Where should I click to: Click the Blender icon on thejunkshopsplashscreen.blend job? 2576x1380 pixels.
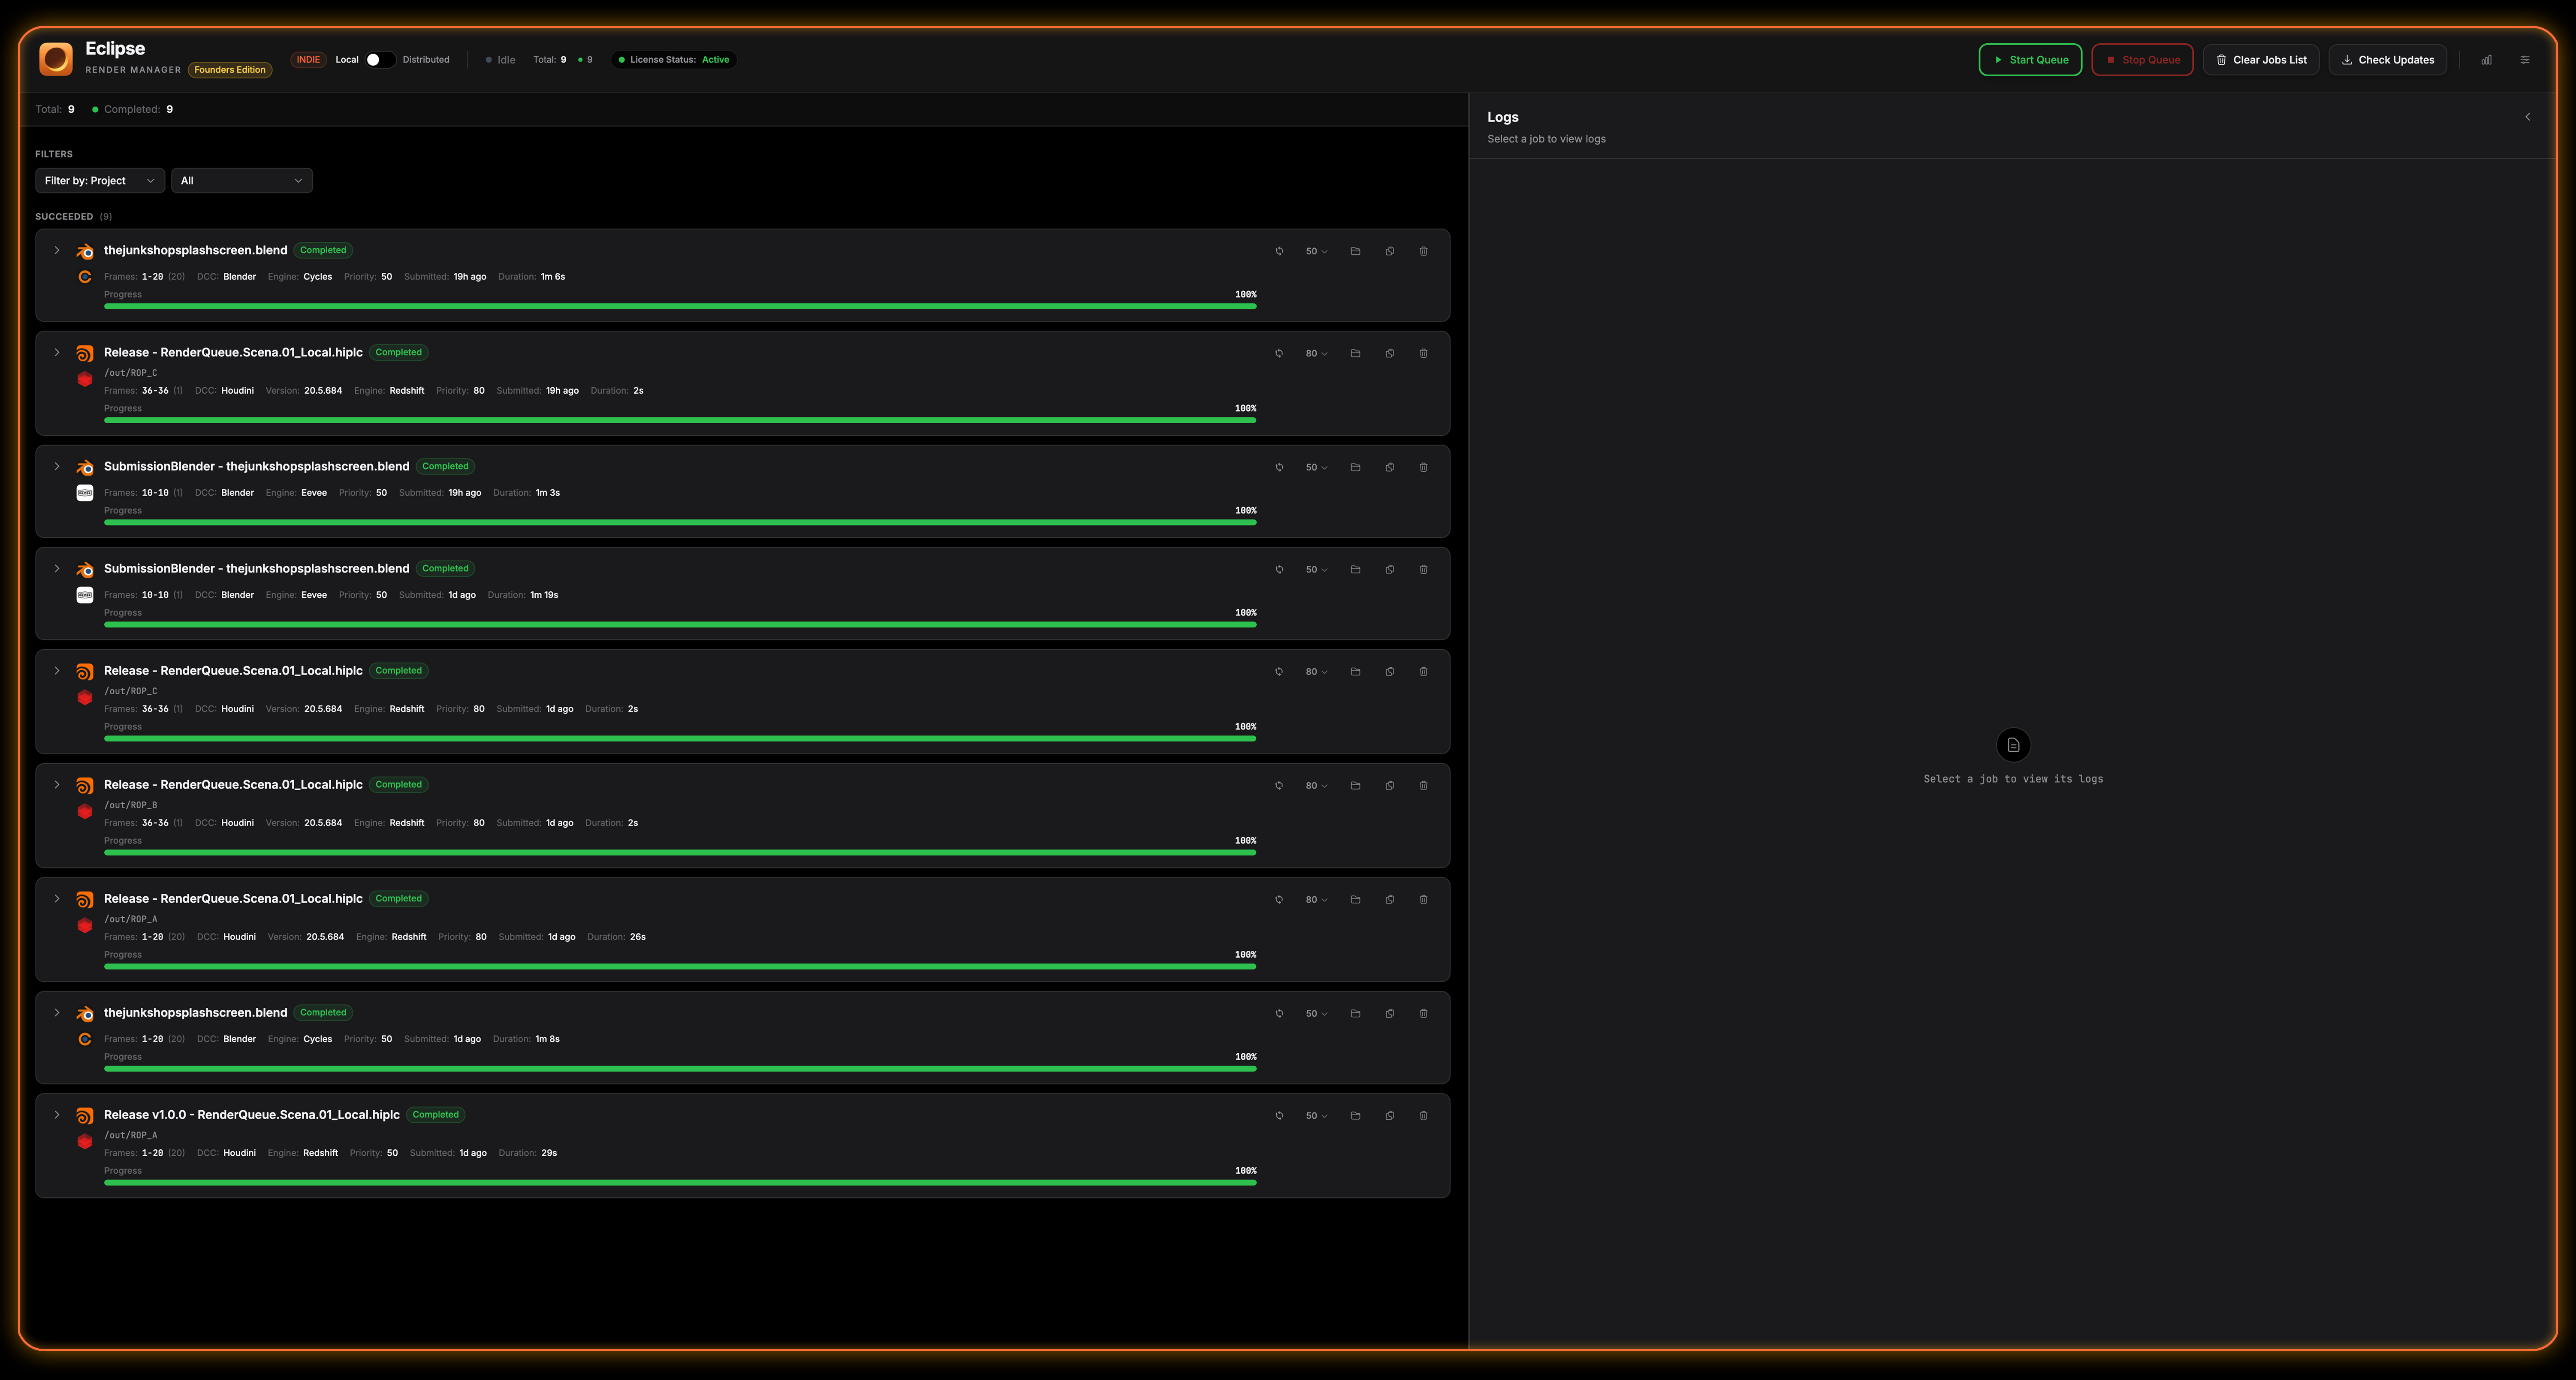tap(85, 251)
